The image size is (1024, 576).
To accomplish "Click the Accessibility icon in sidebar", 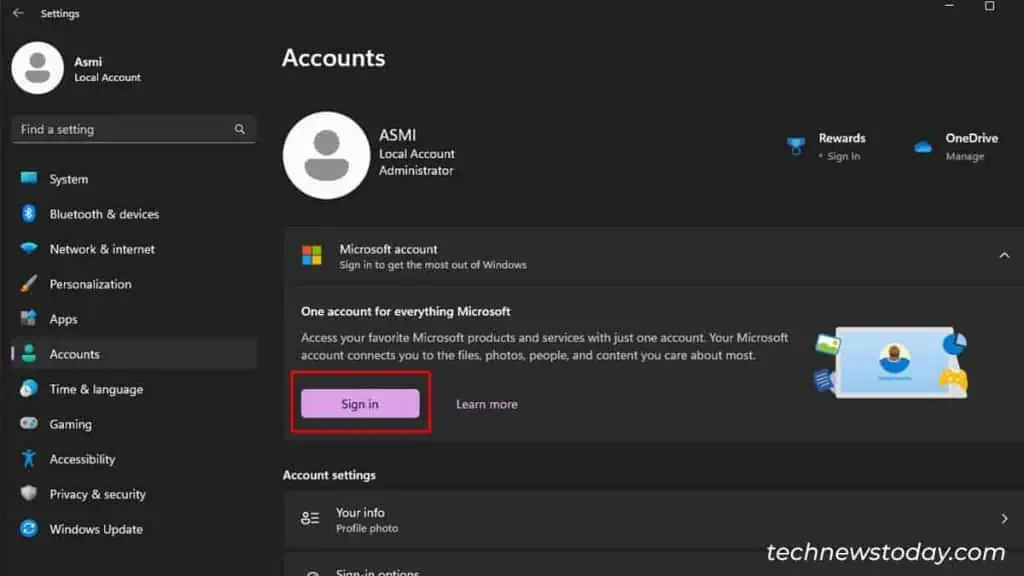I will [x=28, y=459].
